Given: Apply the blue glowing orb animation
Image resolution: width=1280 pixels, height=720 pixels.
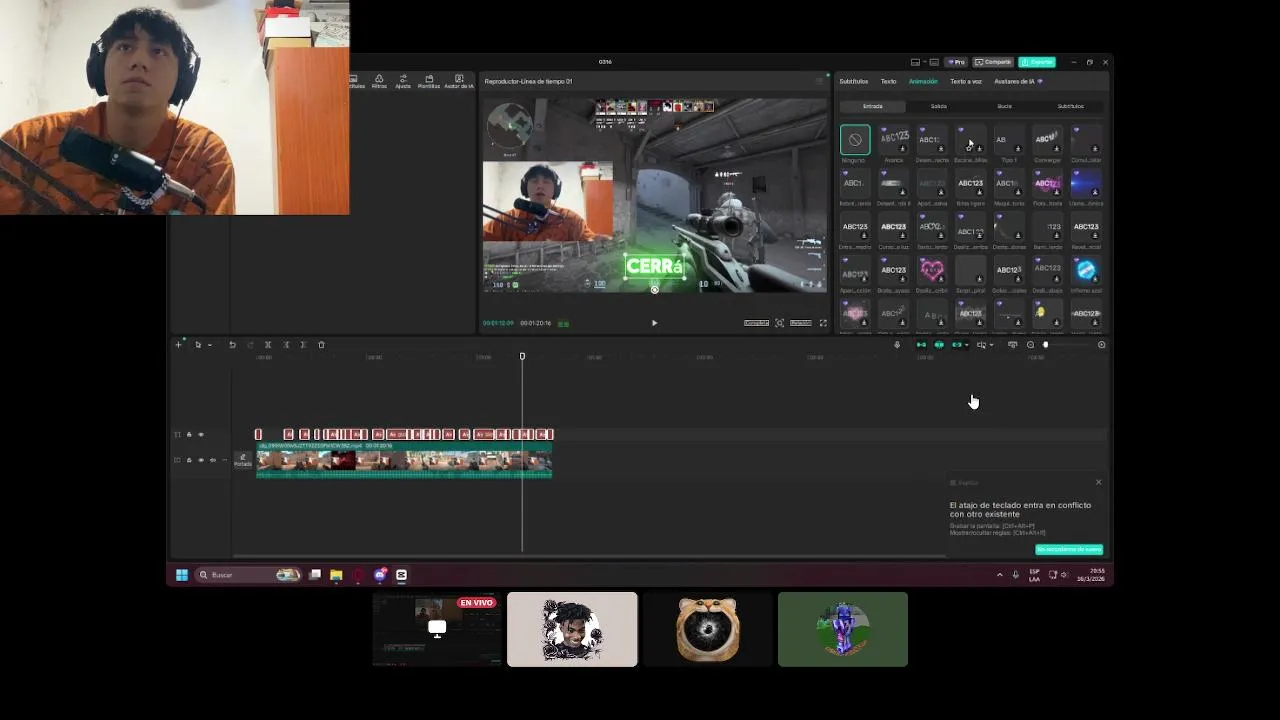Looking at the screenshot, I should [x=1086, y=270].
